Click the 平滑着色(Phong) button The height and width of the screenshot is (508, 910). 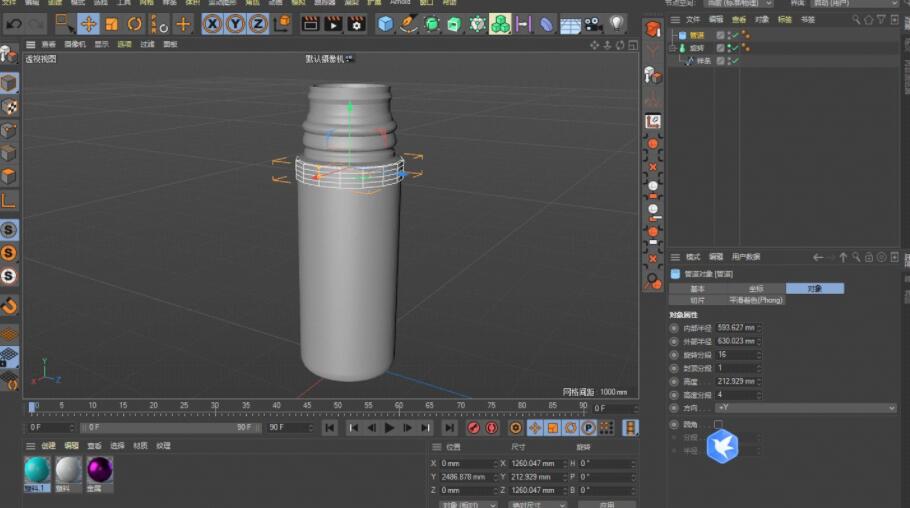pos(756,299)
